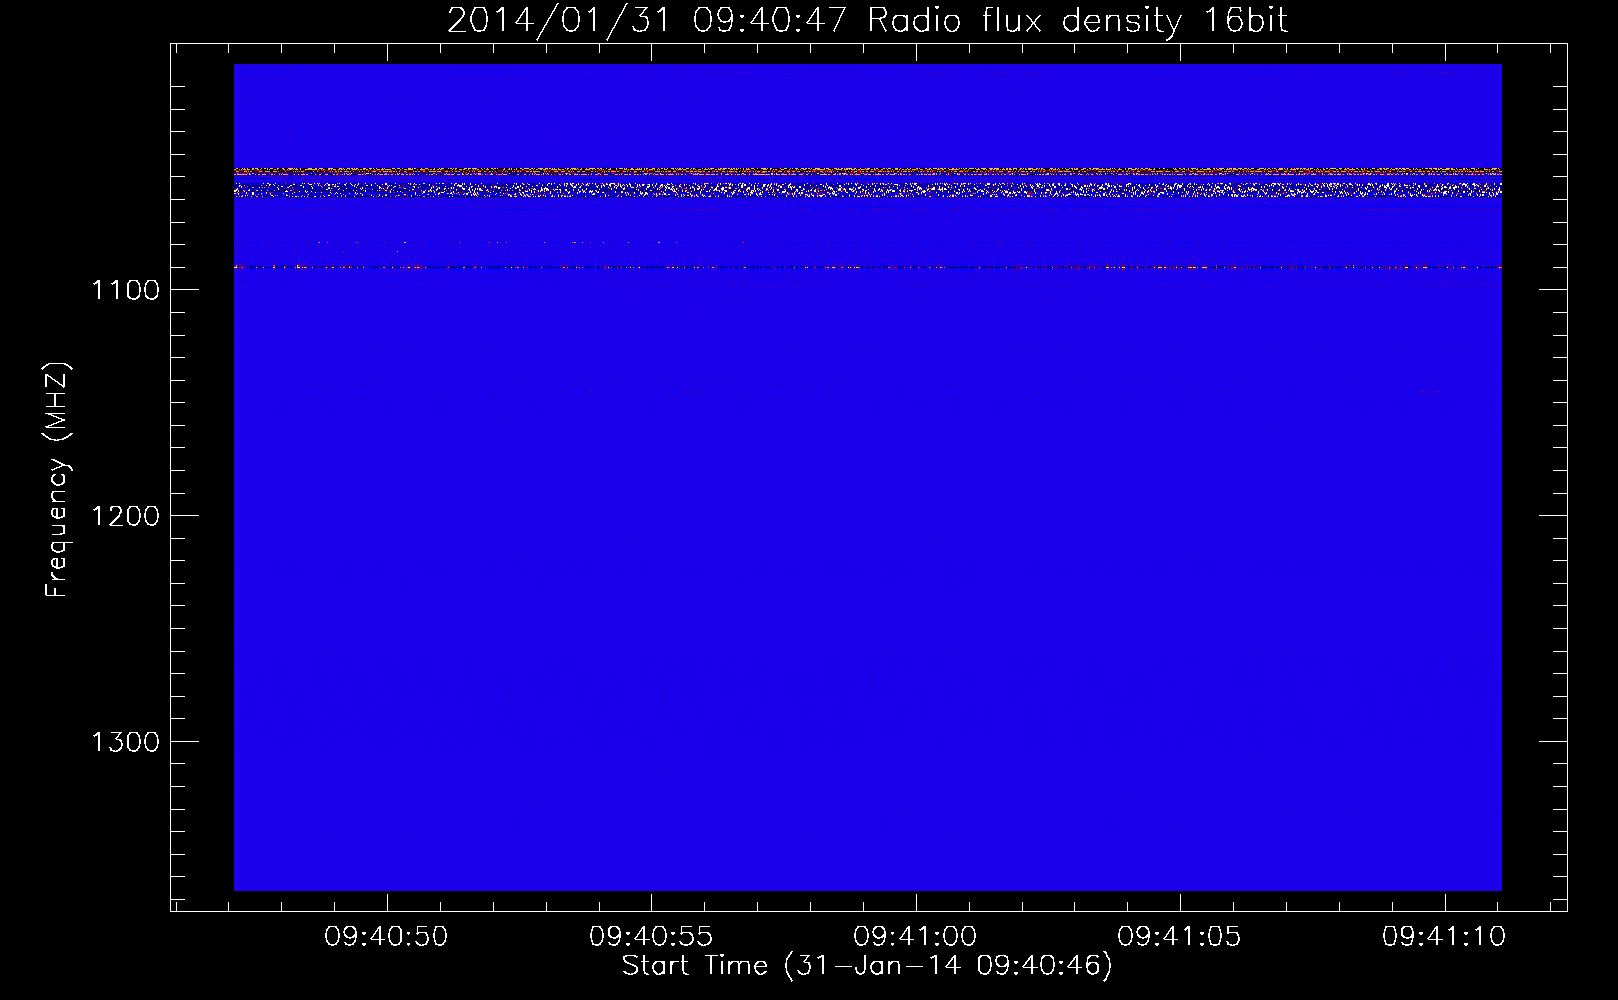
Task: Select the 09:40:50 time tick label
Action: tap(386, 937)
